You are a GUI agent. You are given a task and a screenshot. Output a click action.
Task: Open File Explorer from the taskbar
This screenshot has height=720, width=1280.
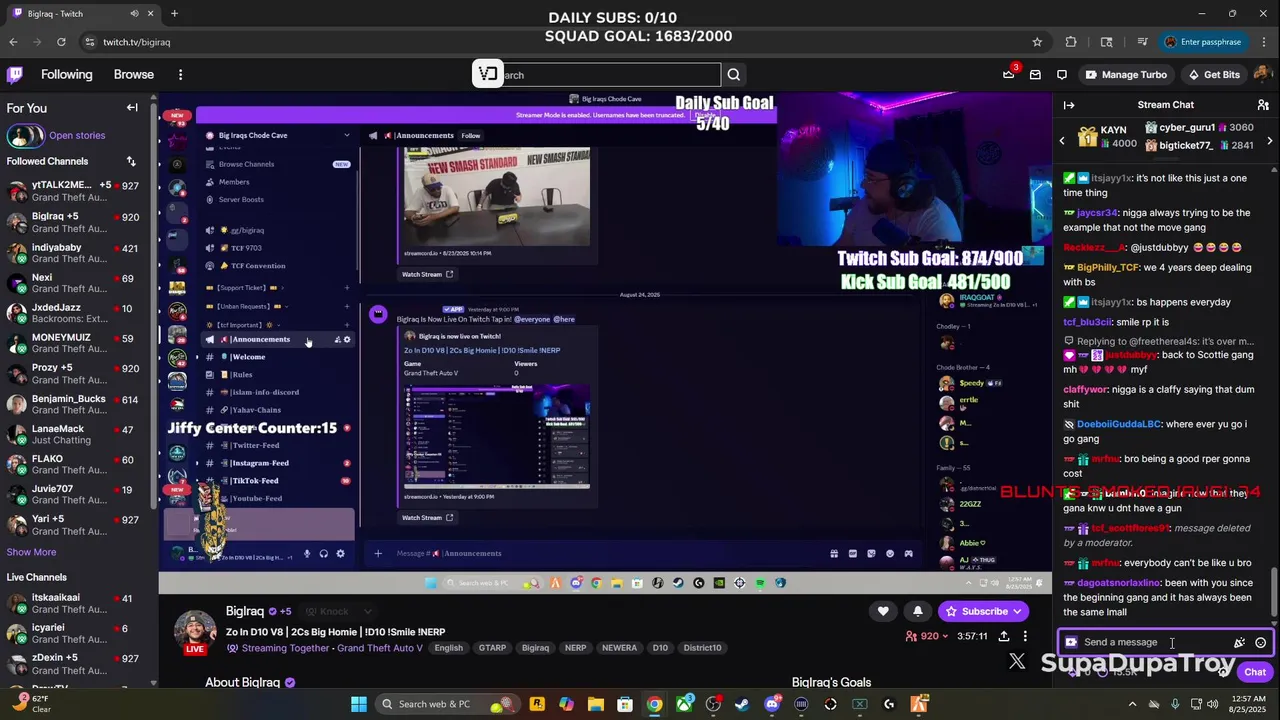click(x=596, y=704)
